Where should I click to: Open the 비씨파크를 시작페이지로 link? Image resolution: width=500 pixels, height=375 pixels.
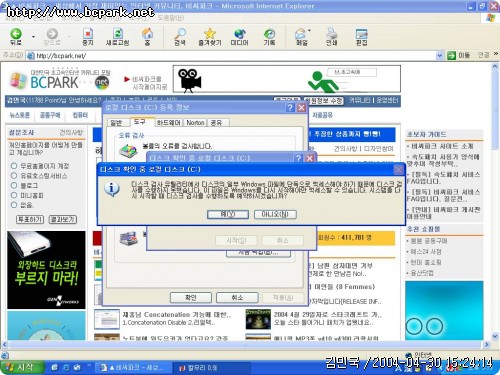pyautogui.click(x=149, y=83)
